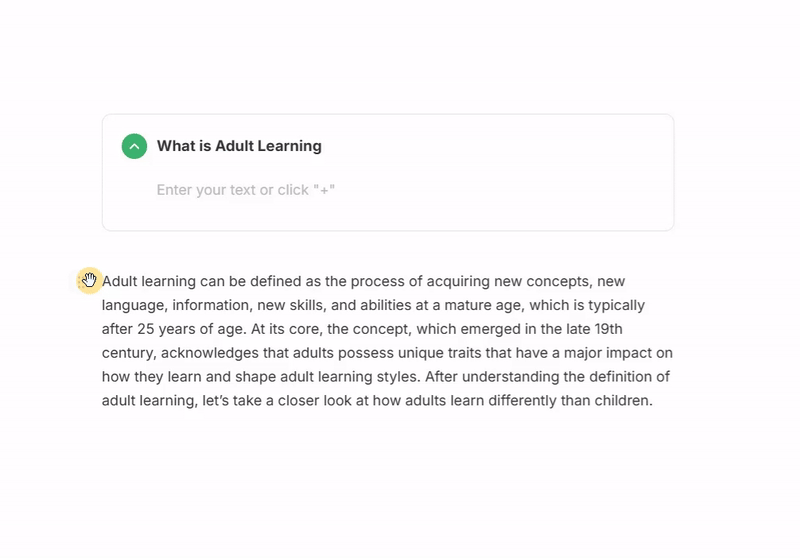
Task: Click the word "children" ending the paragraph
Action: pyautogui.click(x=621, y=401)
